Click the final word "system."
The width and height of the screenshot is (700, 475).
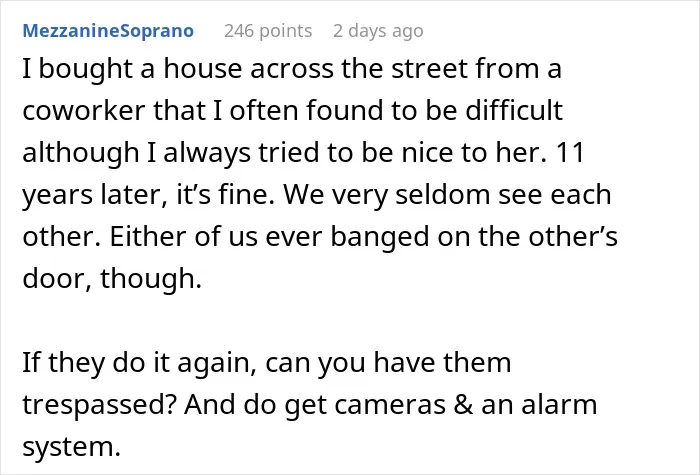pyautogui.click(x=71, y=447)
